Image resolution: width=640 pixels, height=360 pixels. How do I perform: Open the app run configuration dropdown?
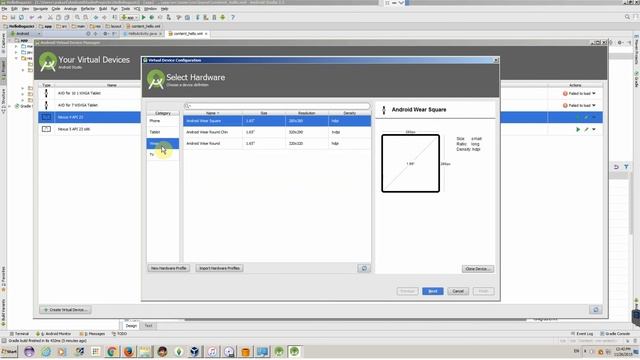(x=129, y=18)
